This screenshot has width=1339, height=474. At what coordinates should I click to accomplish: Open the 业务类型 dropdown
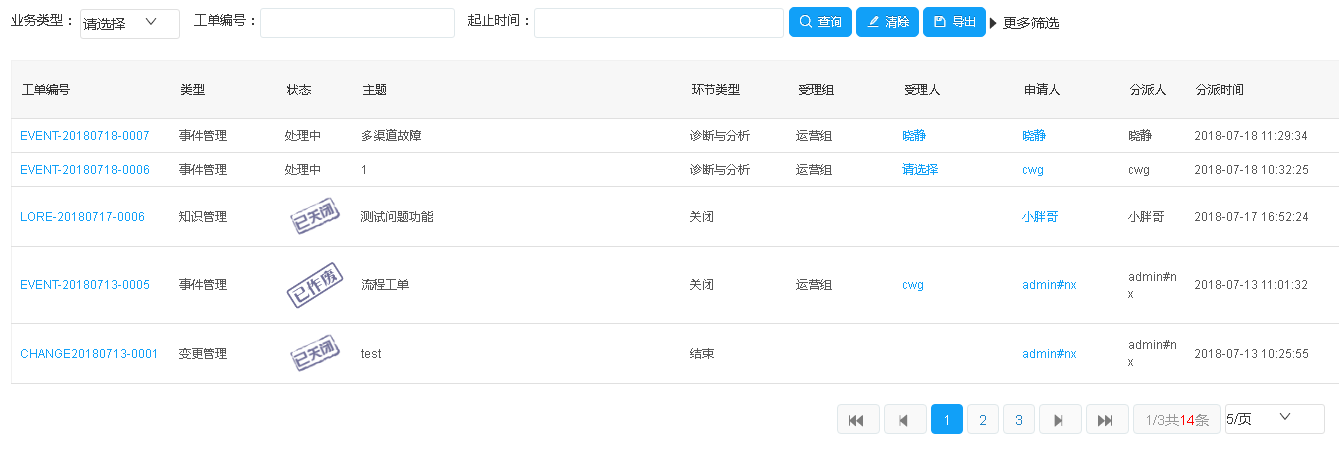pos(130,24)
